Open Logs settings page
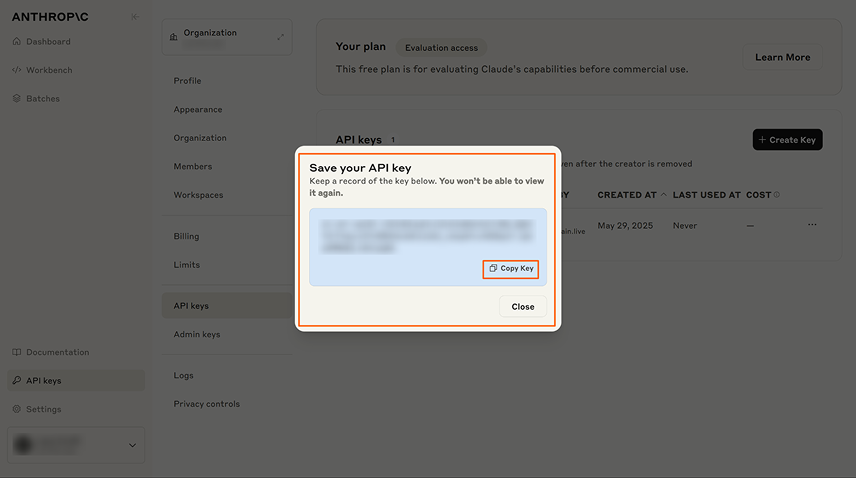 point(183,375)
